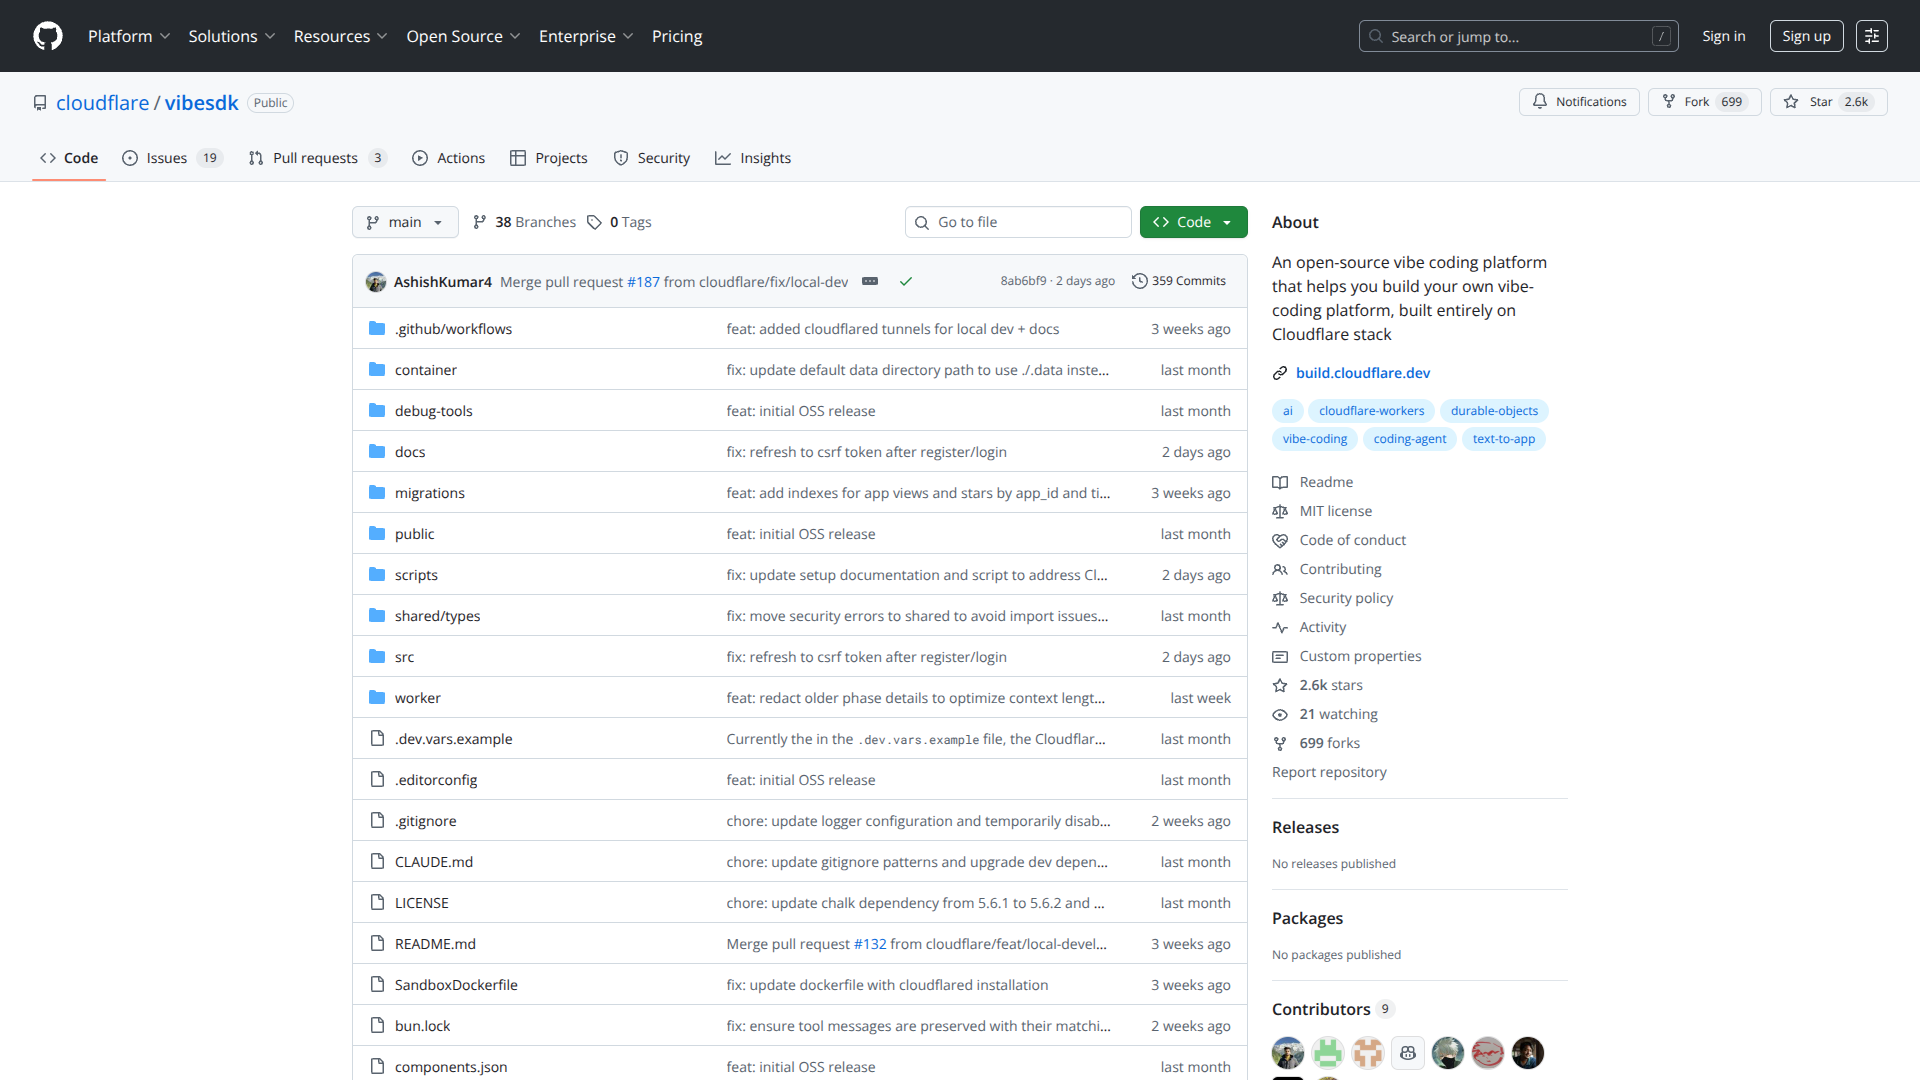The image size is (1920, 1080).
Task: Click the Watch count of 21 watching
Action: (x=1338, y=714)
